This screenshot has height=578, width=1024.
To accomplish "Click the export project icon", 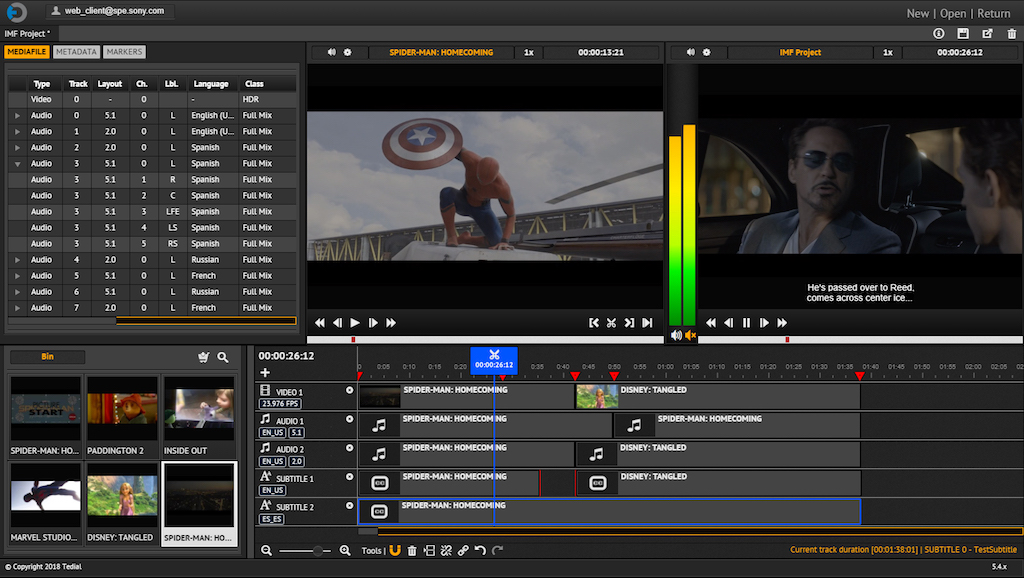I will tap(987, 34).
